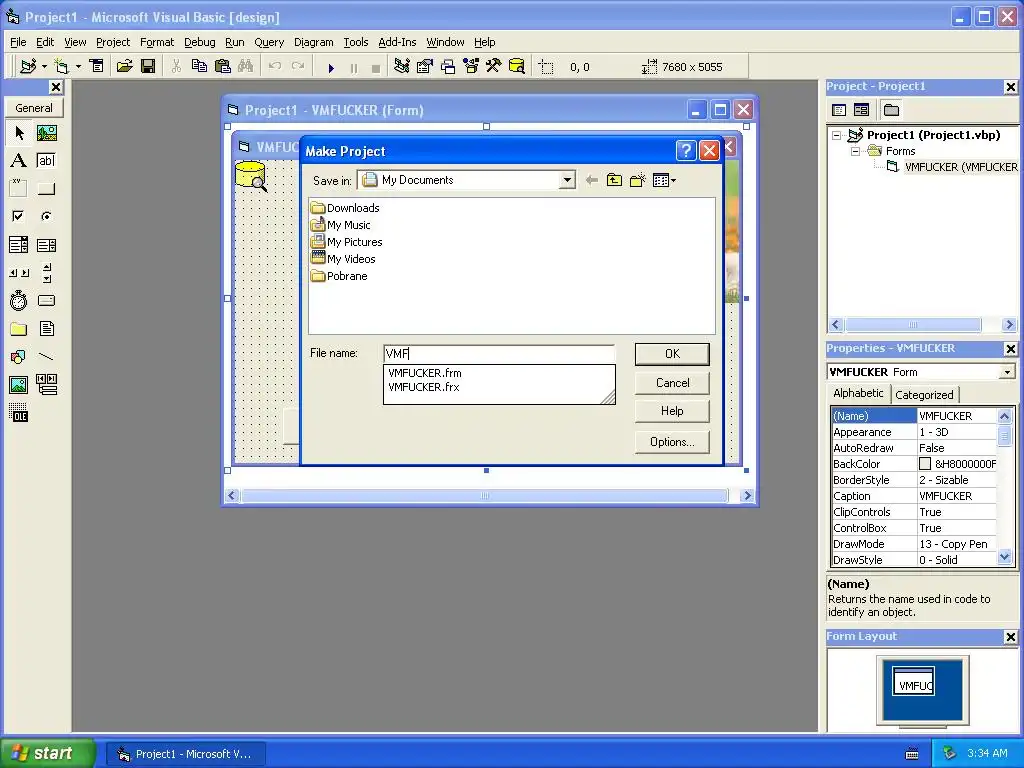Click Open Project toolbar icon

124,67
